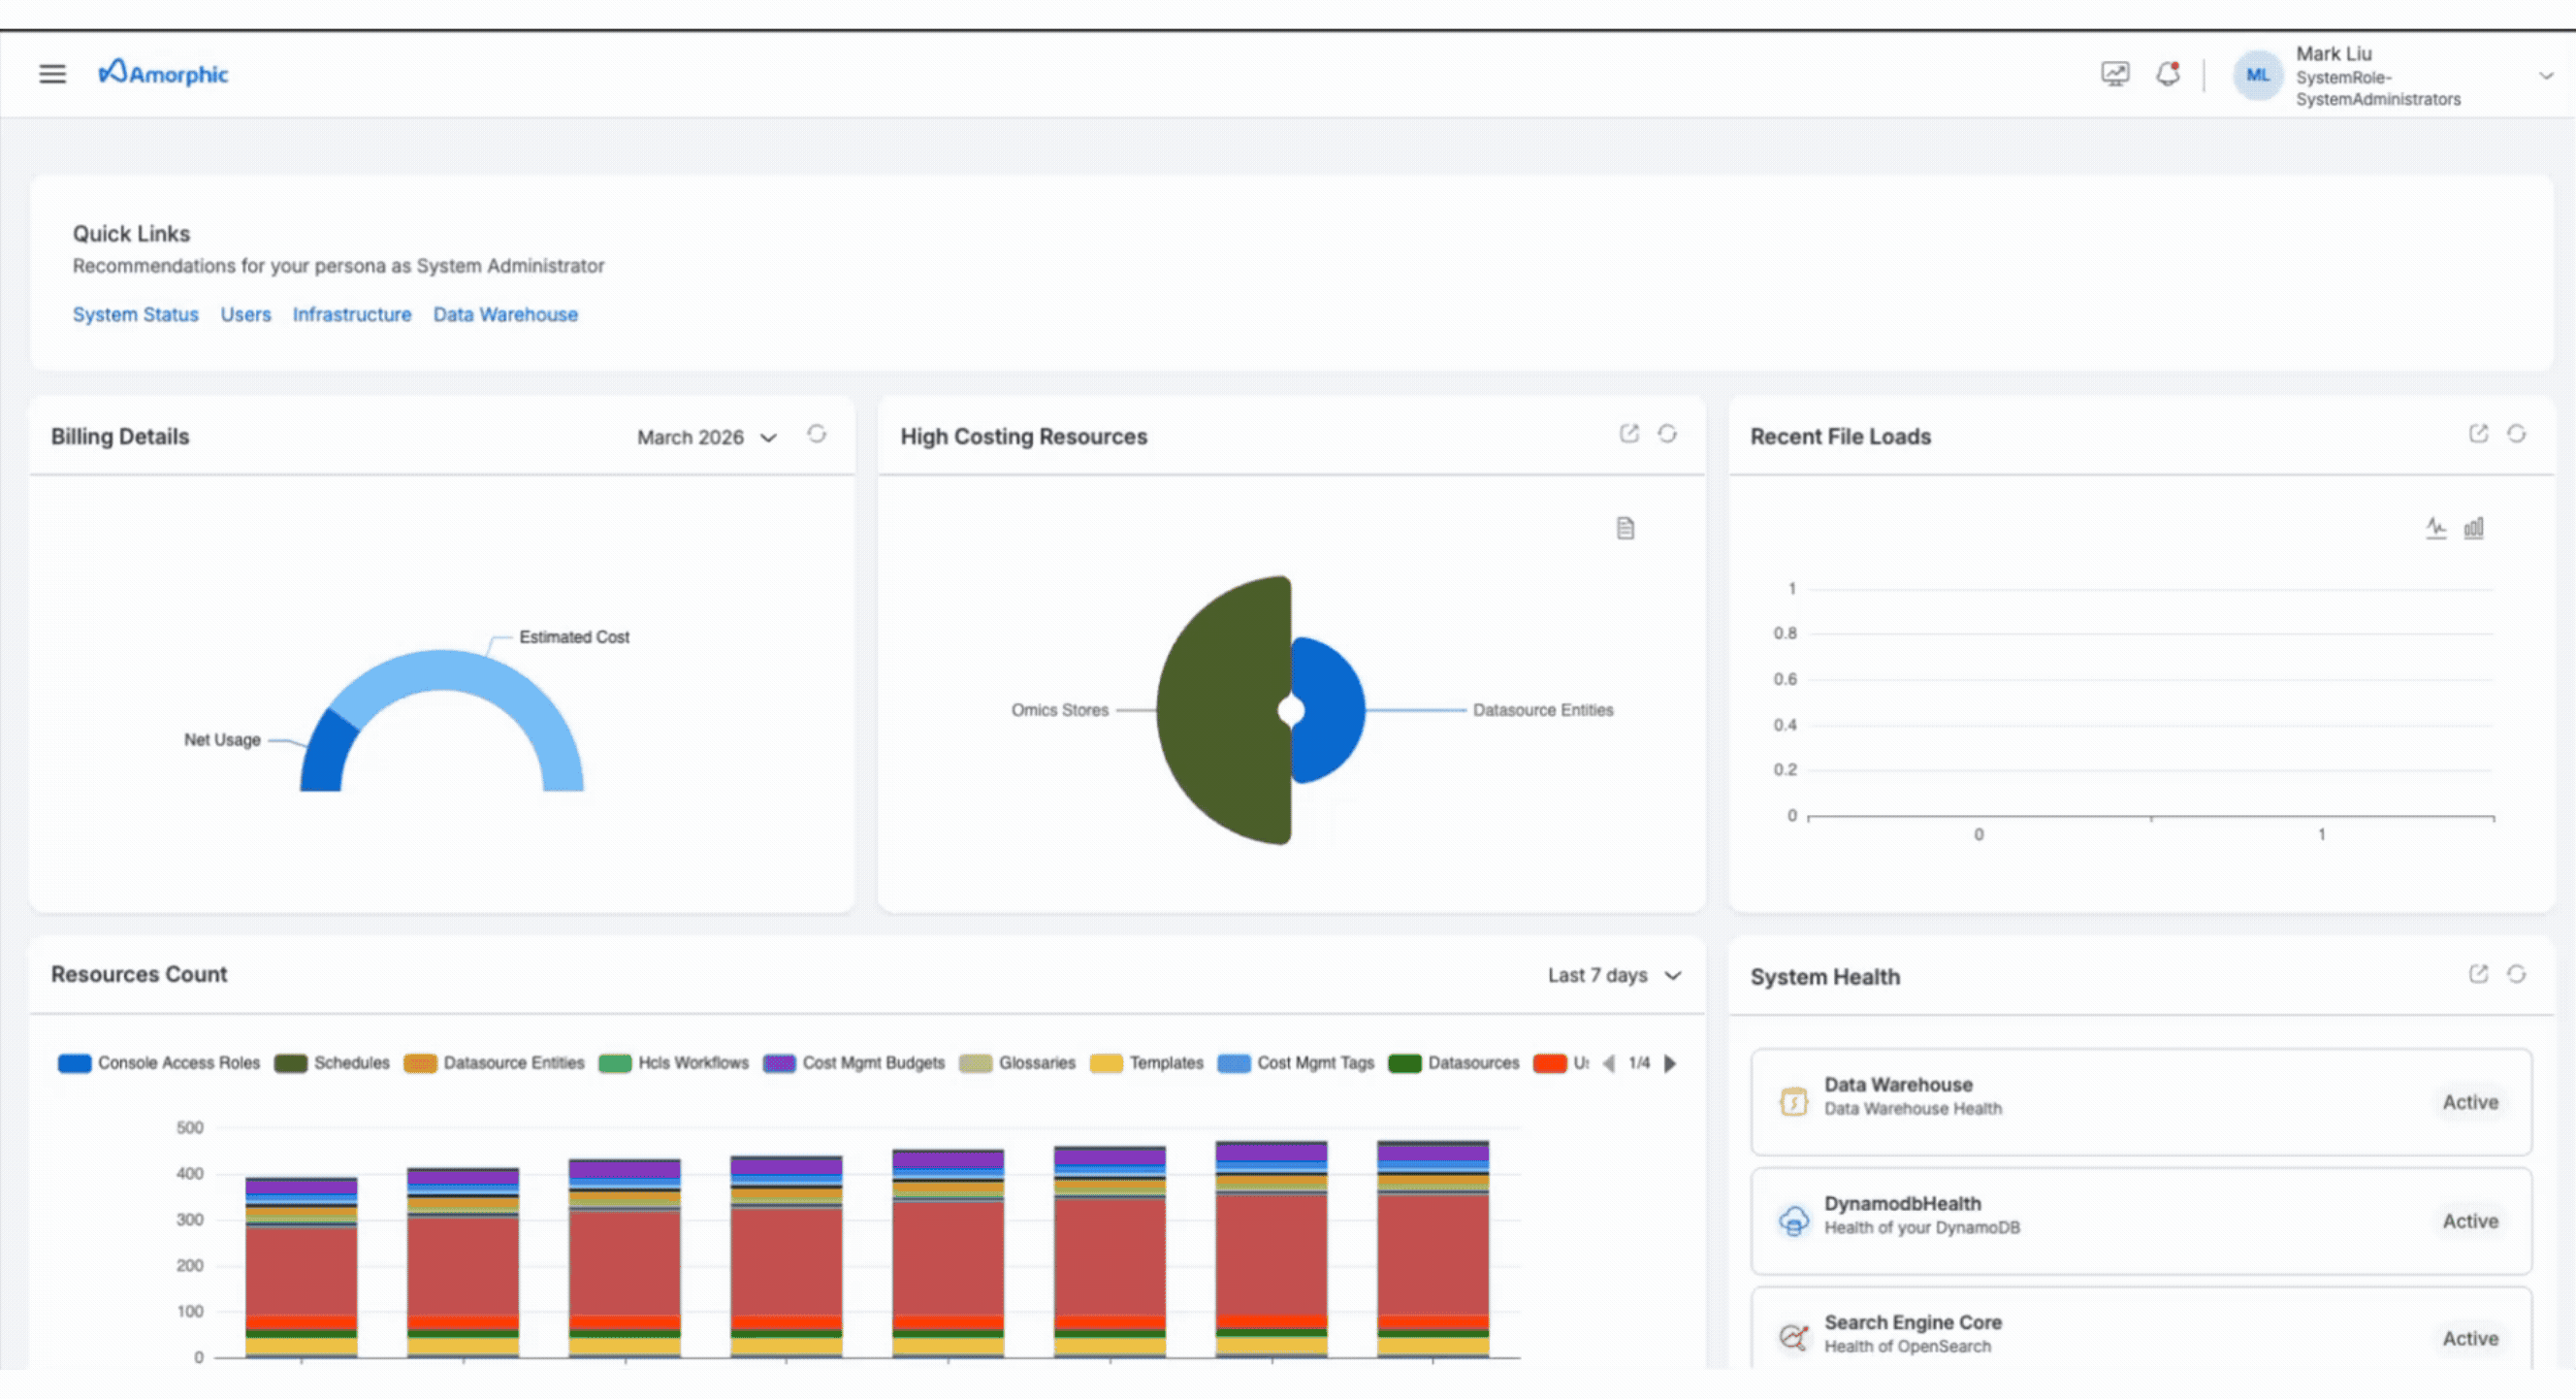2576x1399 pixels.
Task: Open the data view document icon
Action: [1625, 528]
